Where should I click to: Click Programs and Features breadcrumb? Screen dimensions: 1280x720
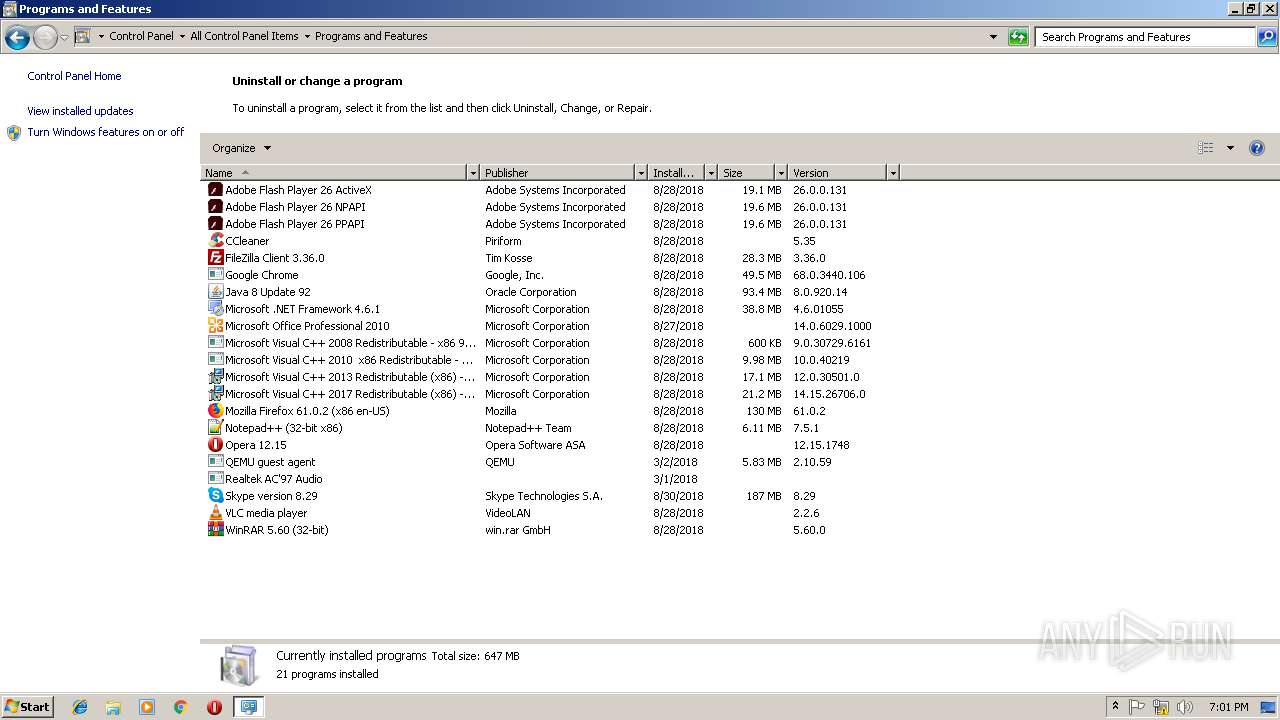pos(371,36)
